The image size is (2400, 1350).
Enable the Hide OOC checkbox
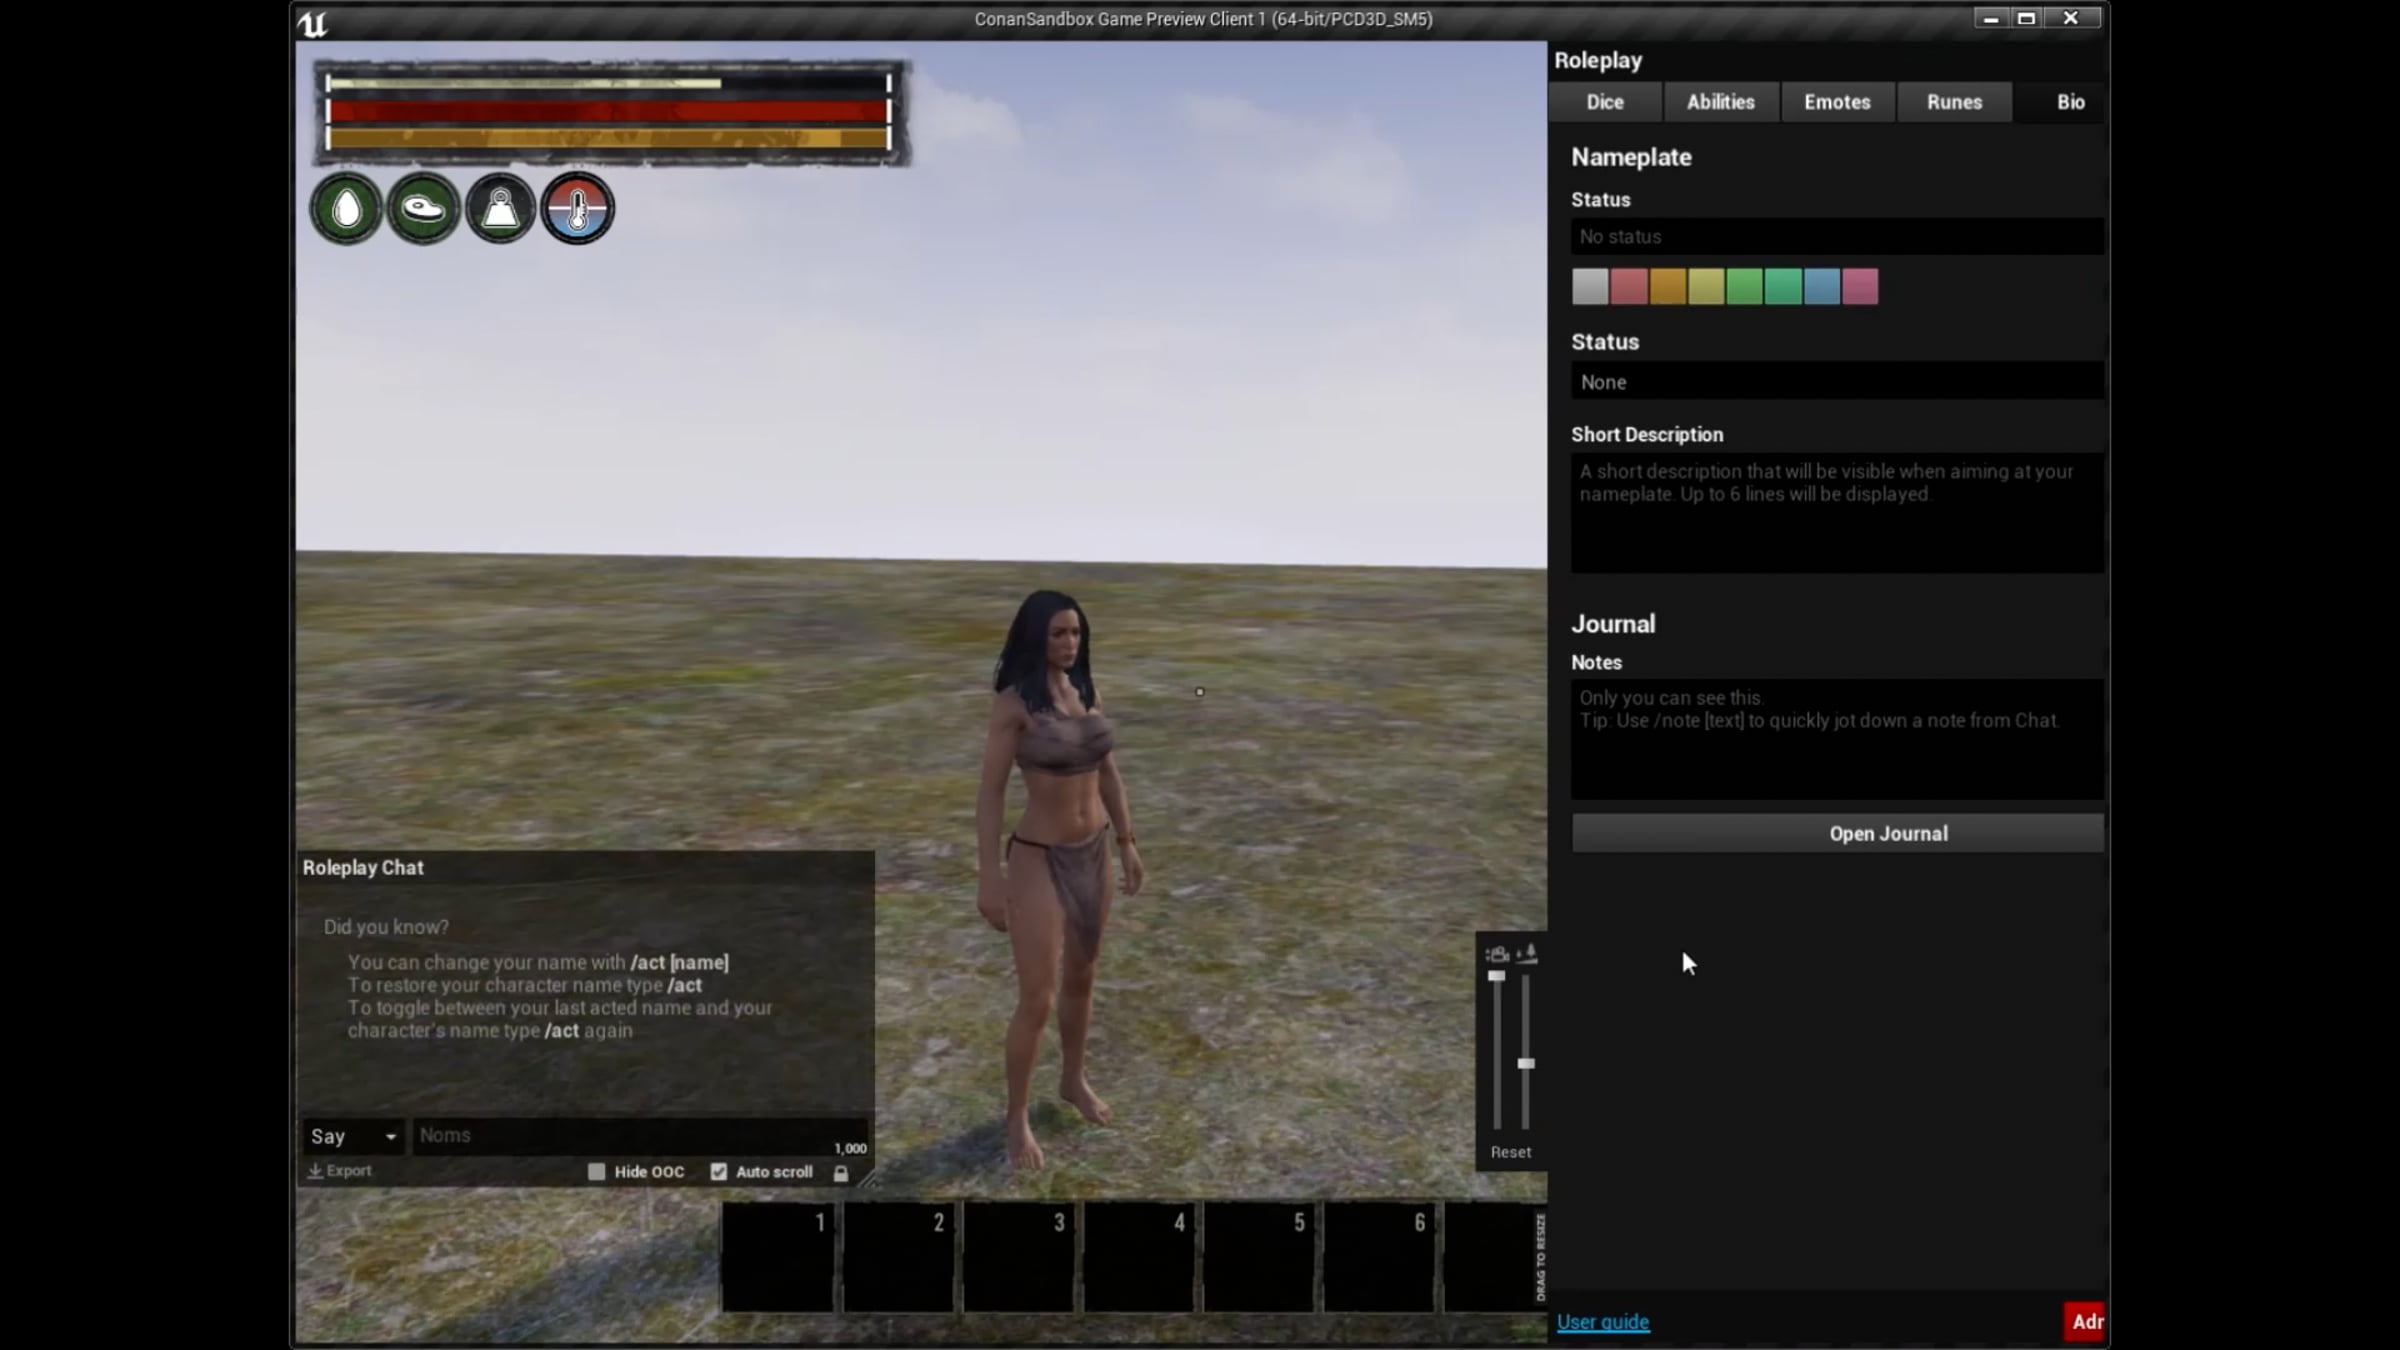tap(597, 1172)
